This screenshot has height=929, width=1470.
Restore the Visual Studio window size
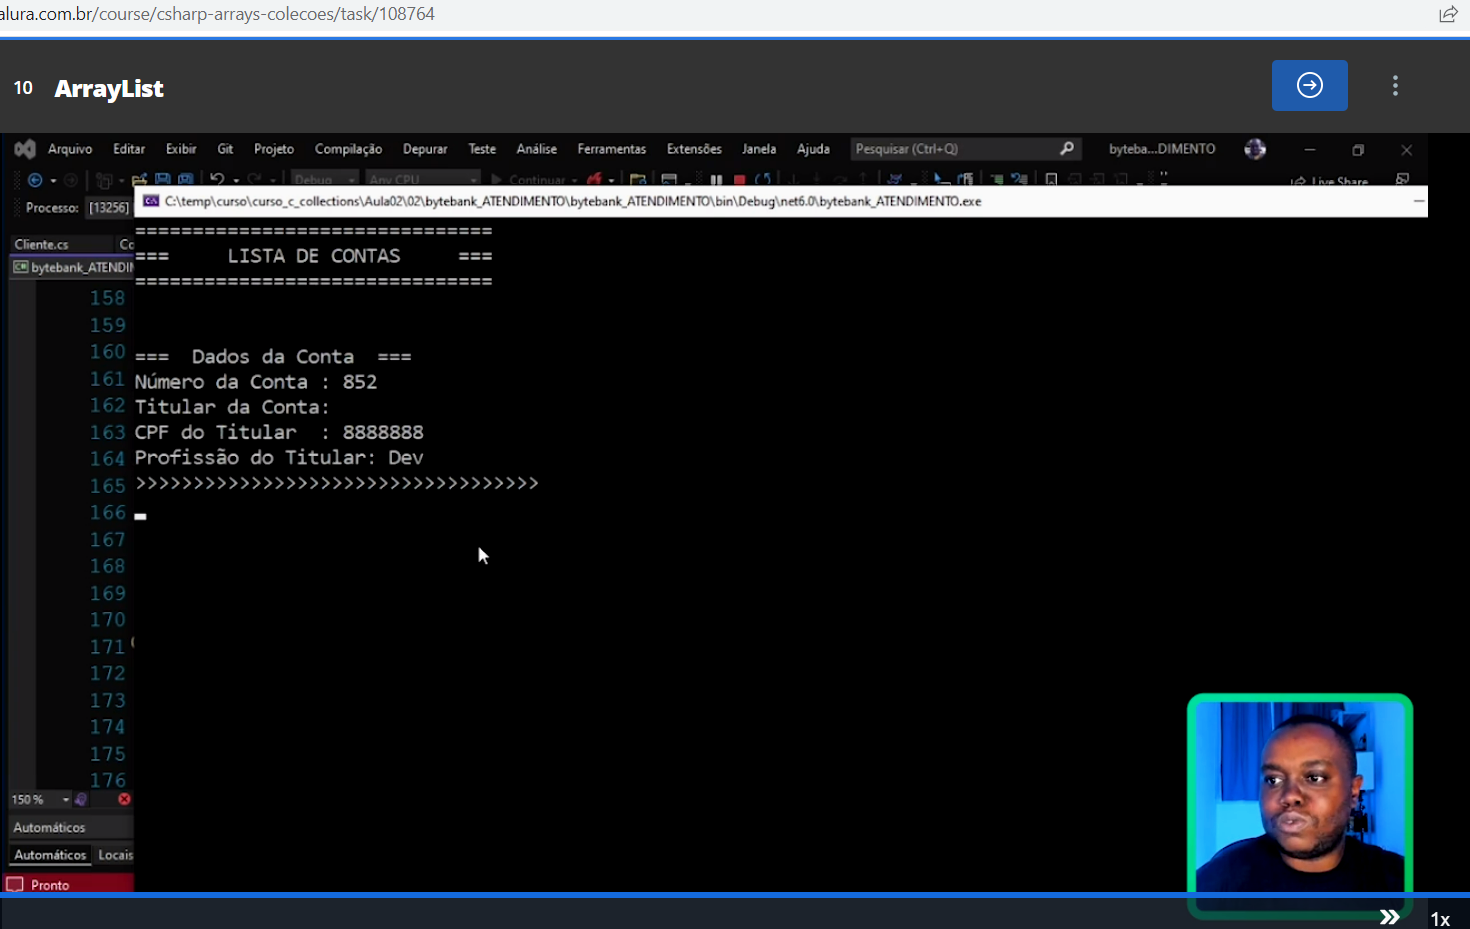pyautogui.click(x=1358, y=150)
